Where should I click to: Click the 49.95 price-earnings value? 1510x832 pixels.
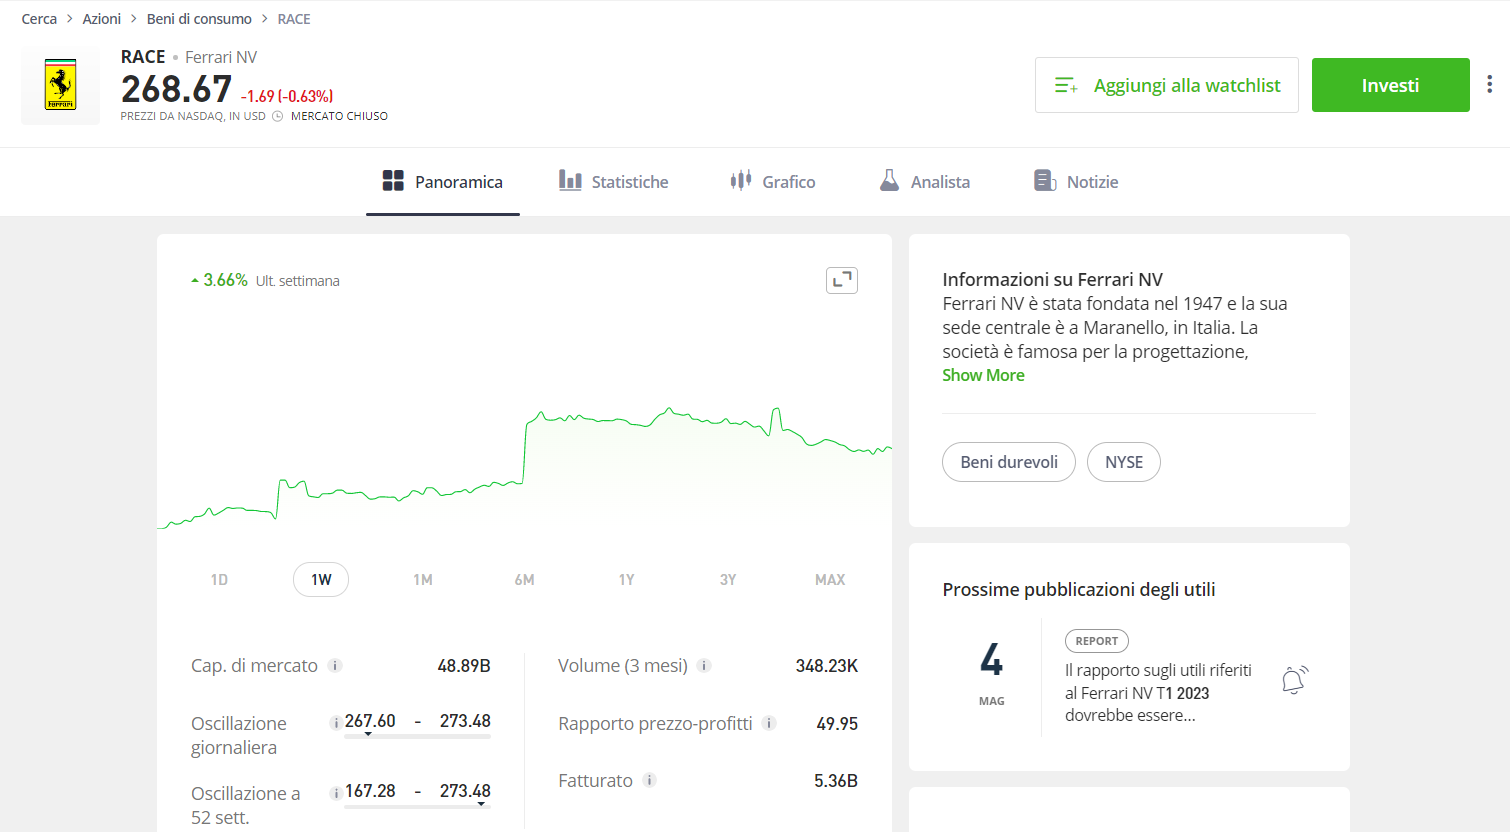837,723
